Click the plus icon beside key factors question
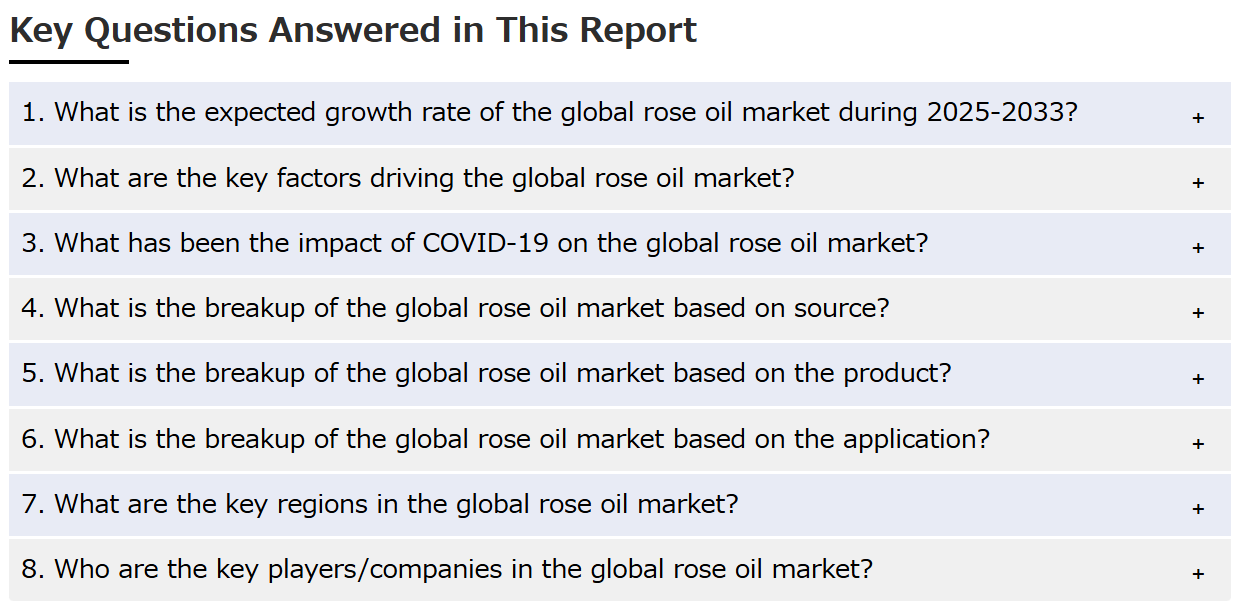 tap(1198, 183)
